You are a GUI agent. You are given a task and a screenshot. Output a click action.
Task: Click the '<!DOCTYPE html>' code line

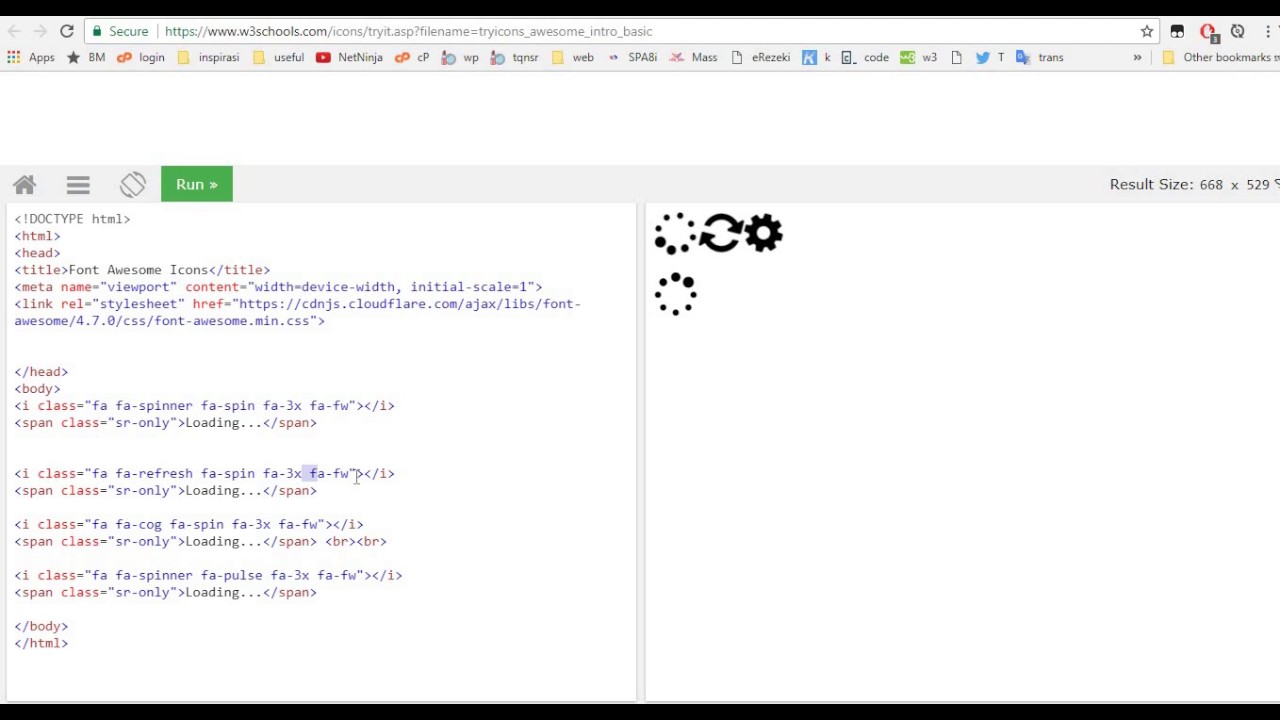[72, 219]
